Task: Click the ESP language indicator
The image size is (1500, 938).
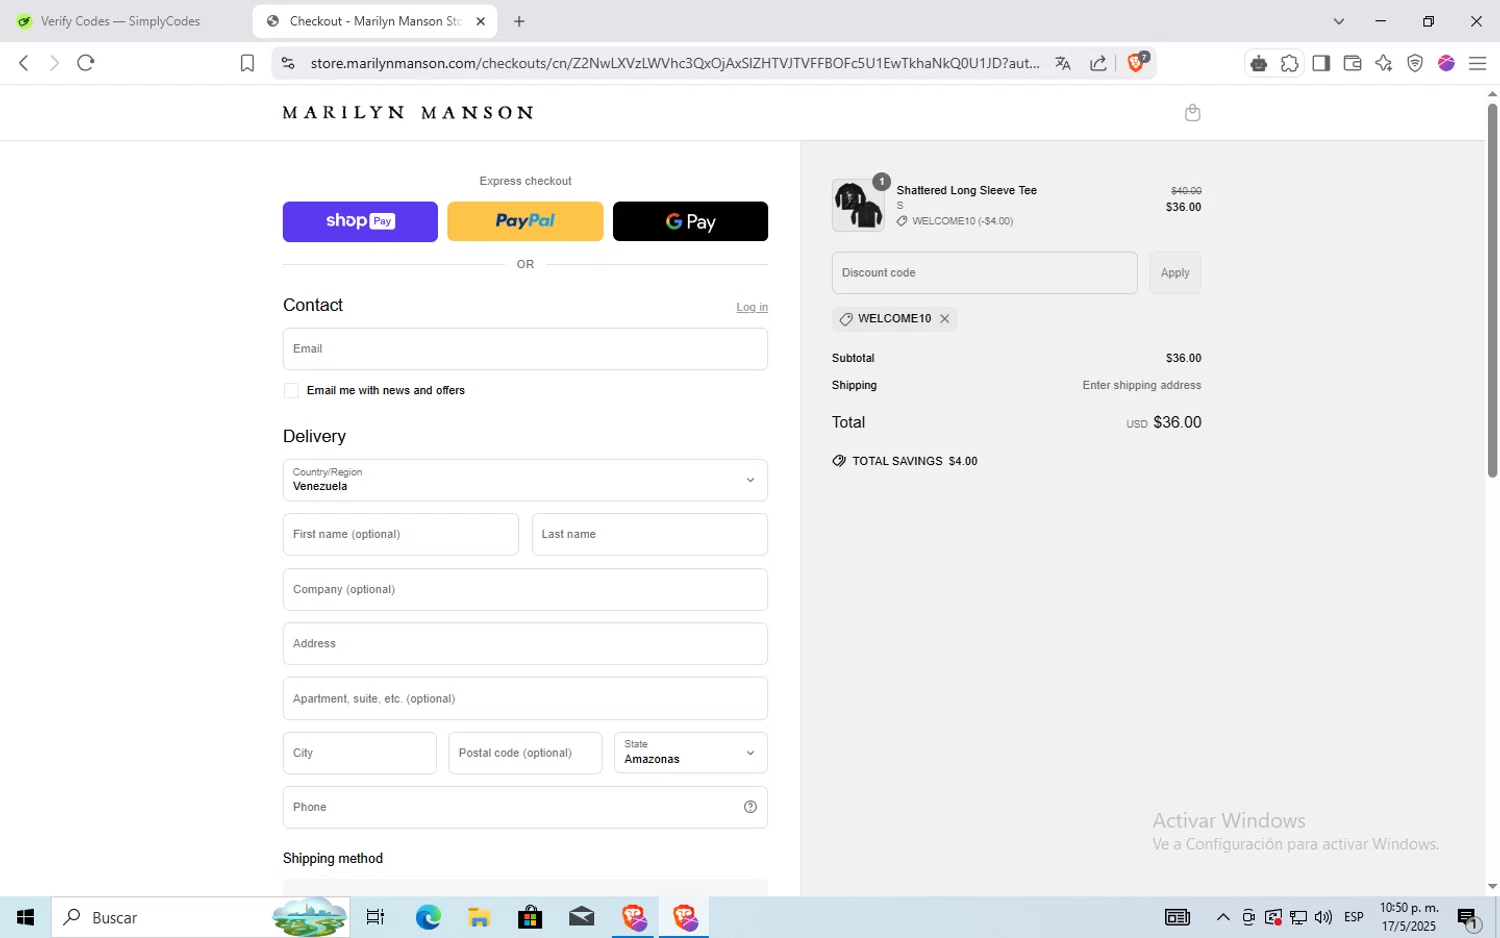Action: point(1354,917)
